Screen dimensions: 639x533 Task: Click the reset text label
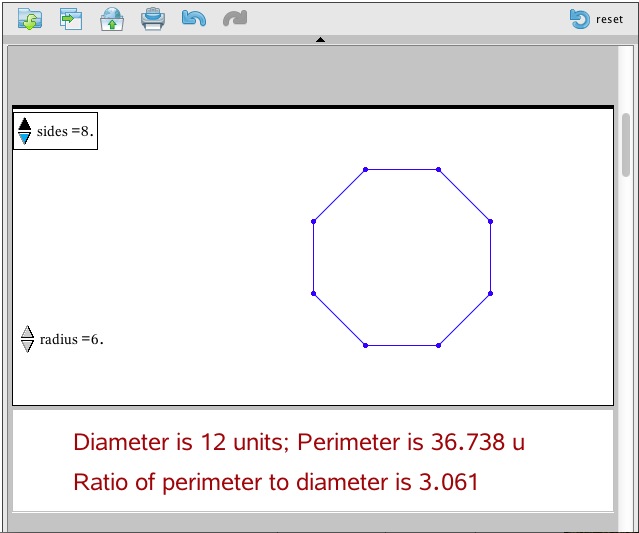click(x=609, y=19)
